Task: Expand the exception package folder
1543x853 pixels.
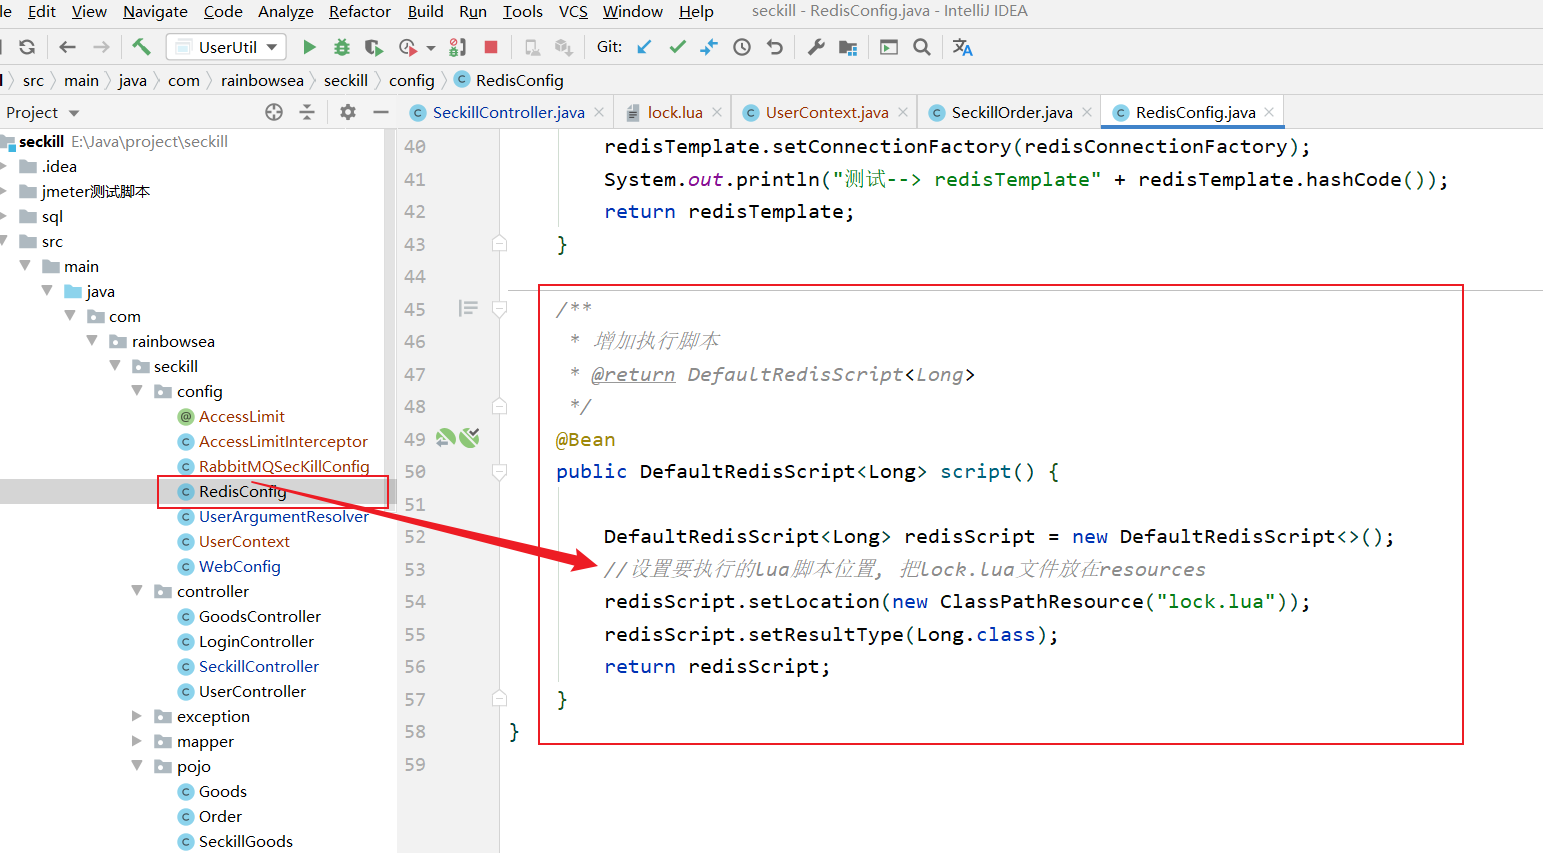Action: (x=136, y=716)
